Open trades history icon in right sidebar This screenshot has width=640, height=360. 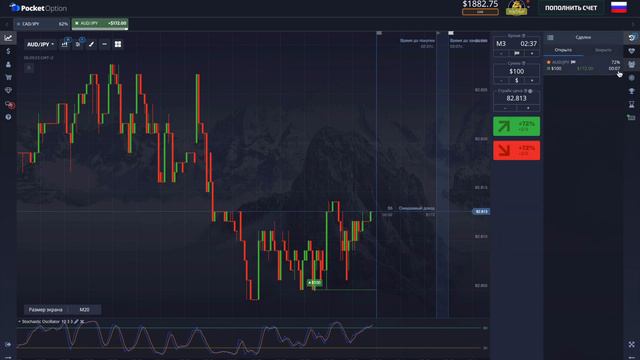pos(631,38)
